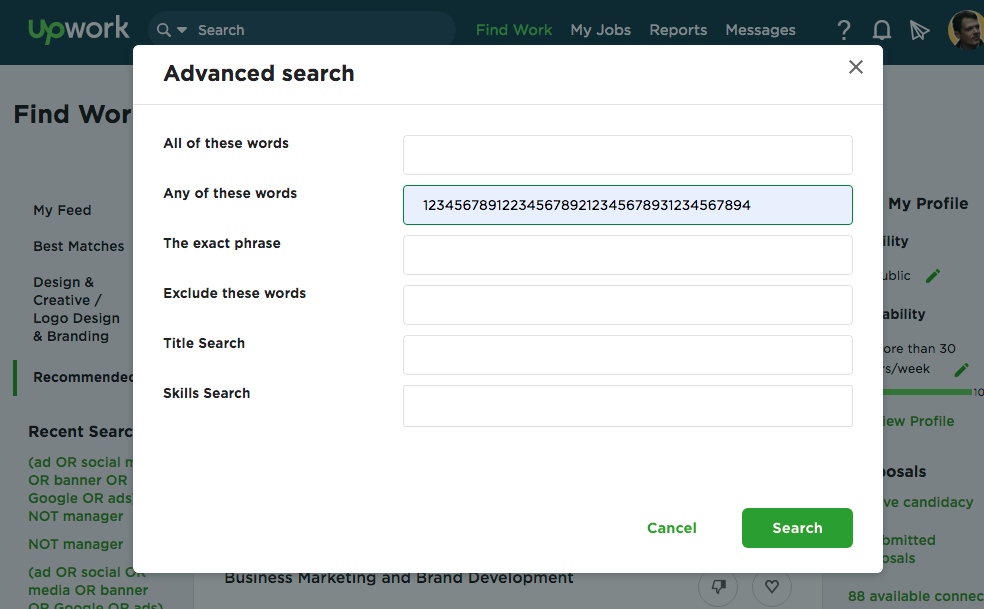Open the View Profile link

click(918, 421)
